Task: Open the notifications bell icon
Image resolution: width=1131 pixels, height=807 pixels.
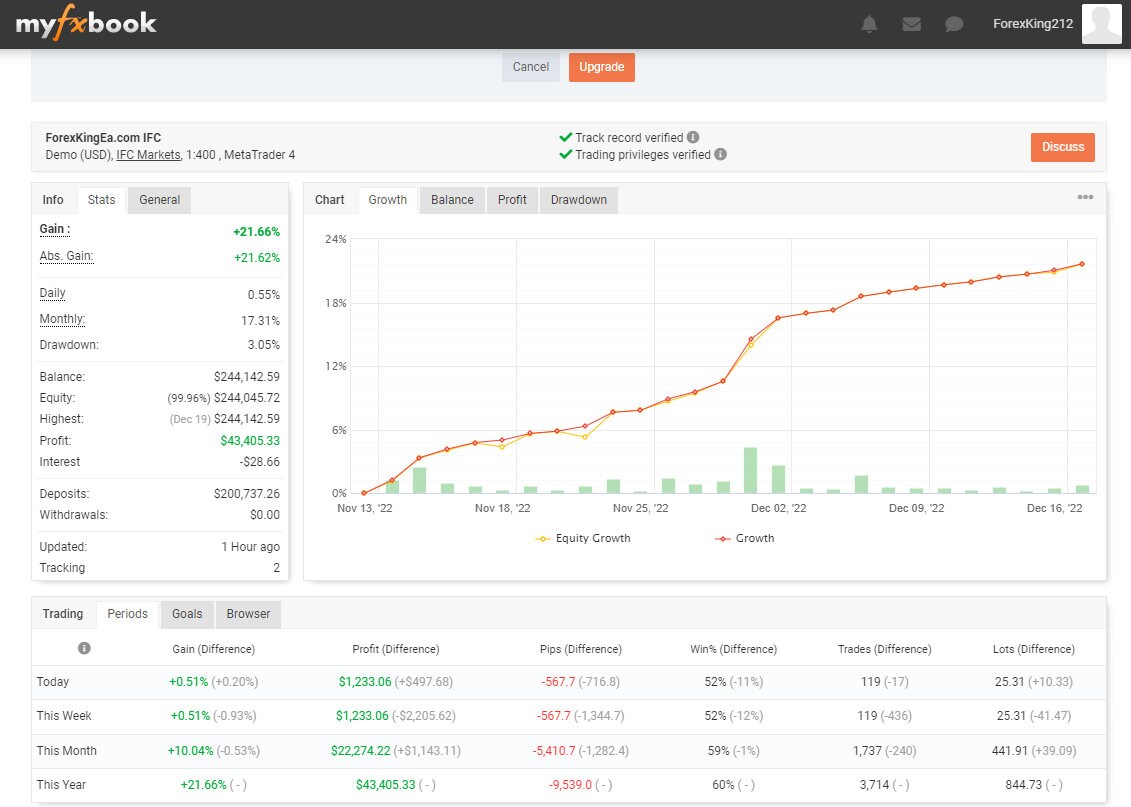Action: pyautogui.click(x=869, y=23)
